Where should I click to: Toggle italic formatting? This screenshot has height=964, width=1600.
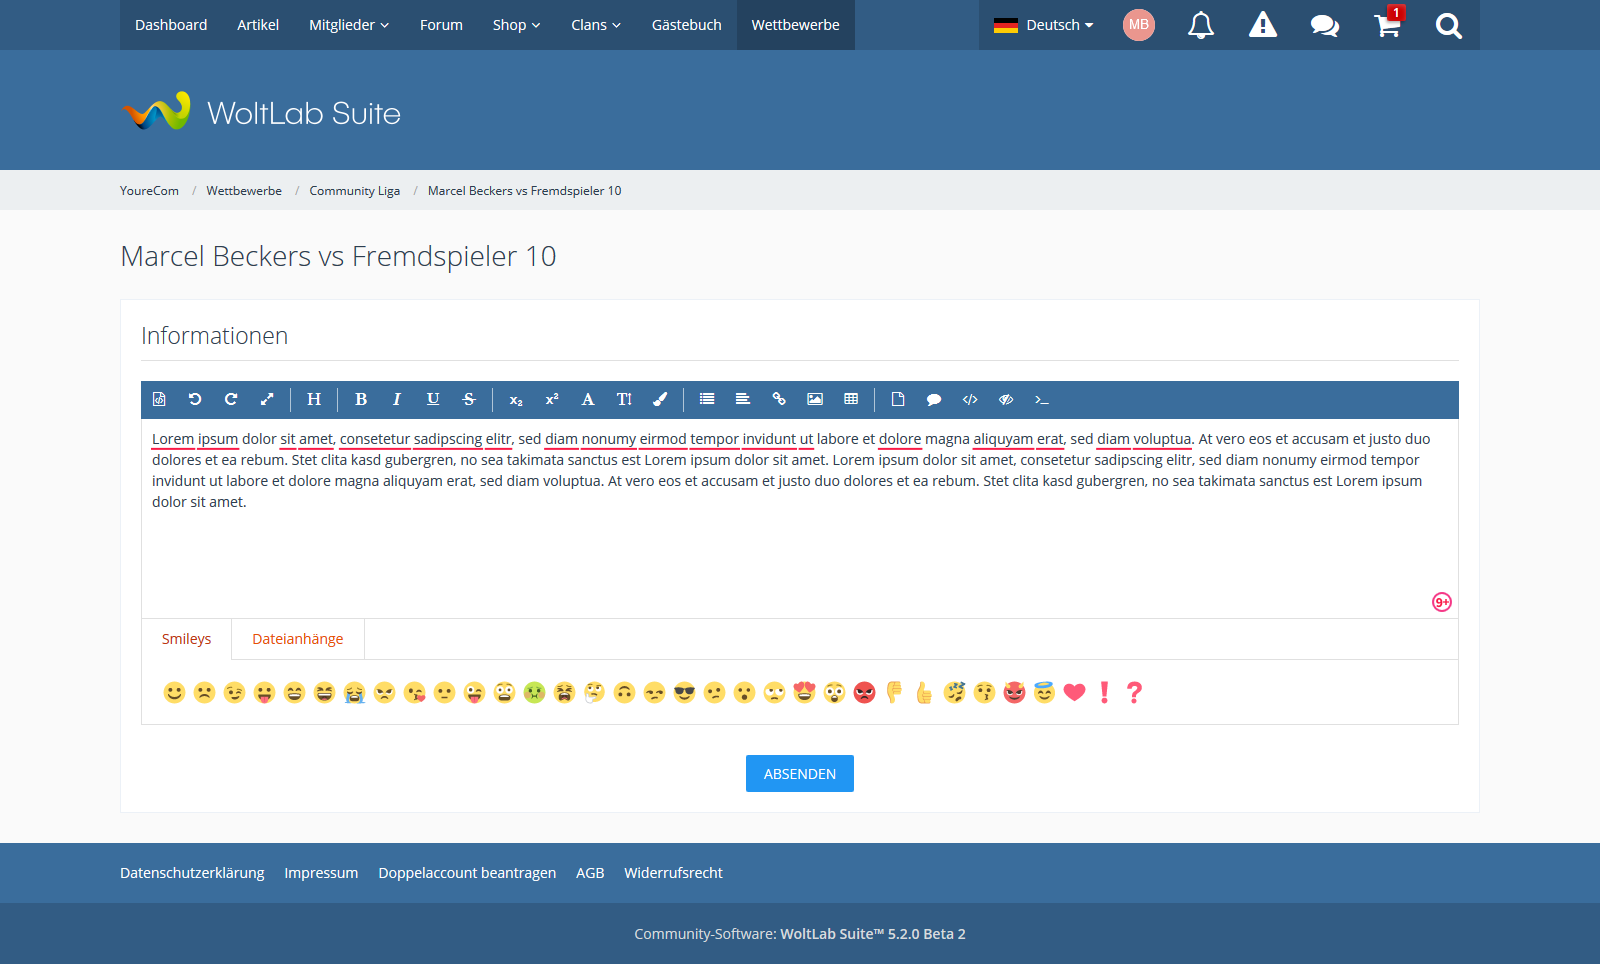[x=397, y=399]
